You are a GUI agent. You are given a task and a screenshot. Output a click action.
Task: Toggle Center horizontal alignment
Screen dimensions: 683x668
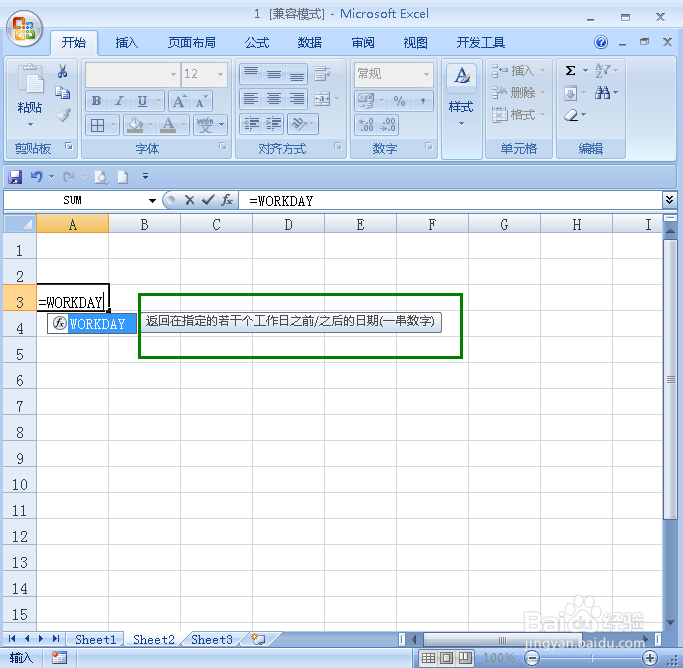coord(274,99)
